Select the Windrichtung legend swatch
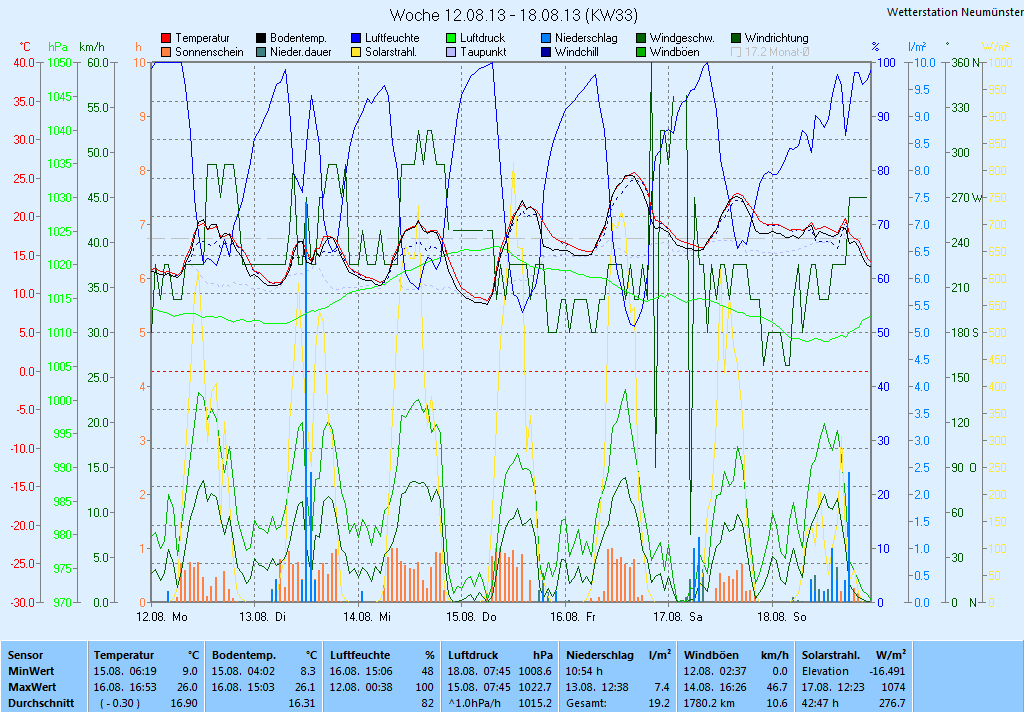1024x712 pixels. pos(736,38)
